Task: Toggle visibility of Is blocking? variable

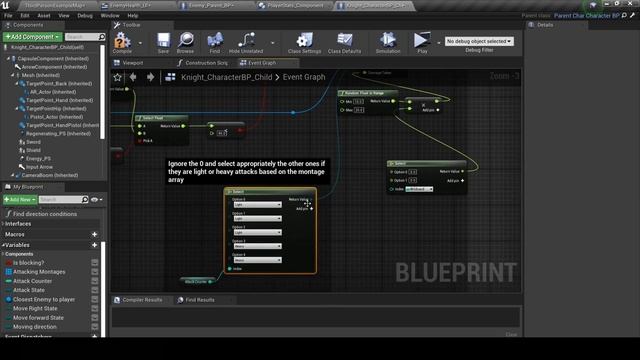Action: pyautogui.click(x=95, y=262)
